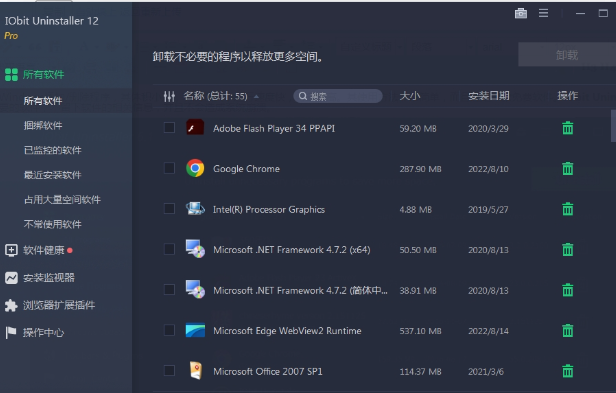This screenshot has height=393, width=616.
Task: Click the 操作 column header
Action: pos(568,95)
